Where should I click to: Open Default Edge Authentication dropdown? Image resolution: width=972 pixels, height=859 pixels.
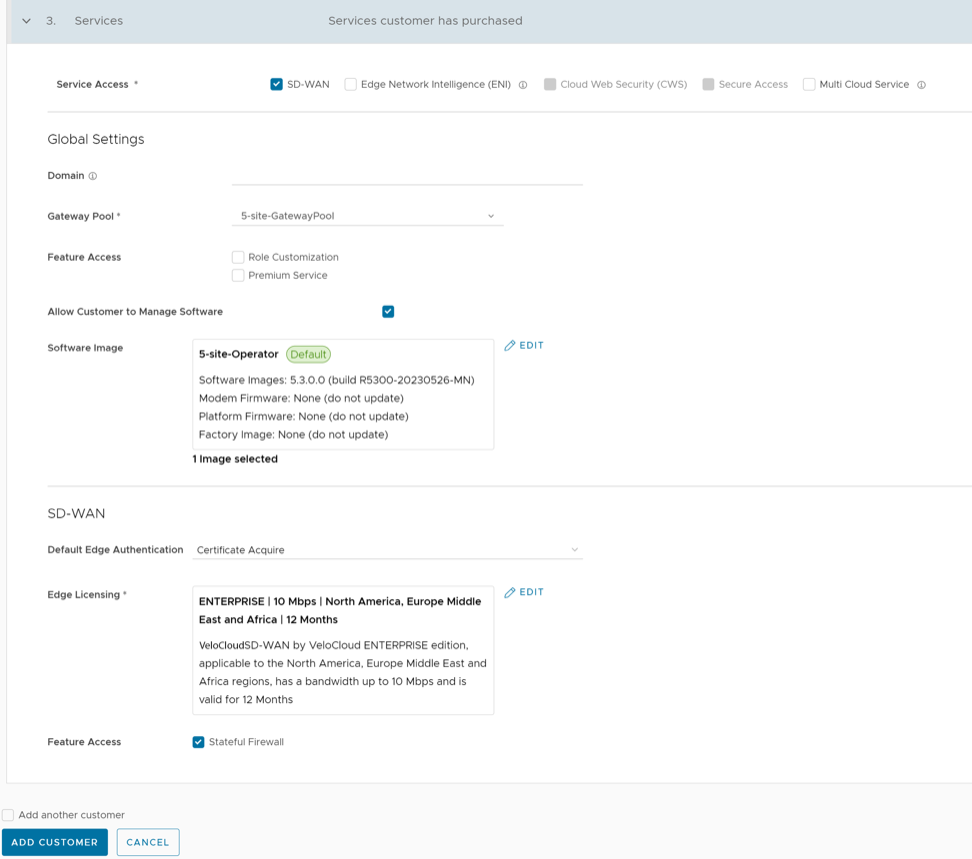pos(387,550)
